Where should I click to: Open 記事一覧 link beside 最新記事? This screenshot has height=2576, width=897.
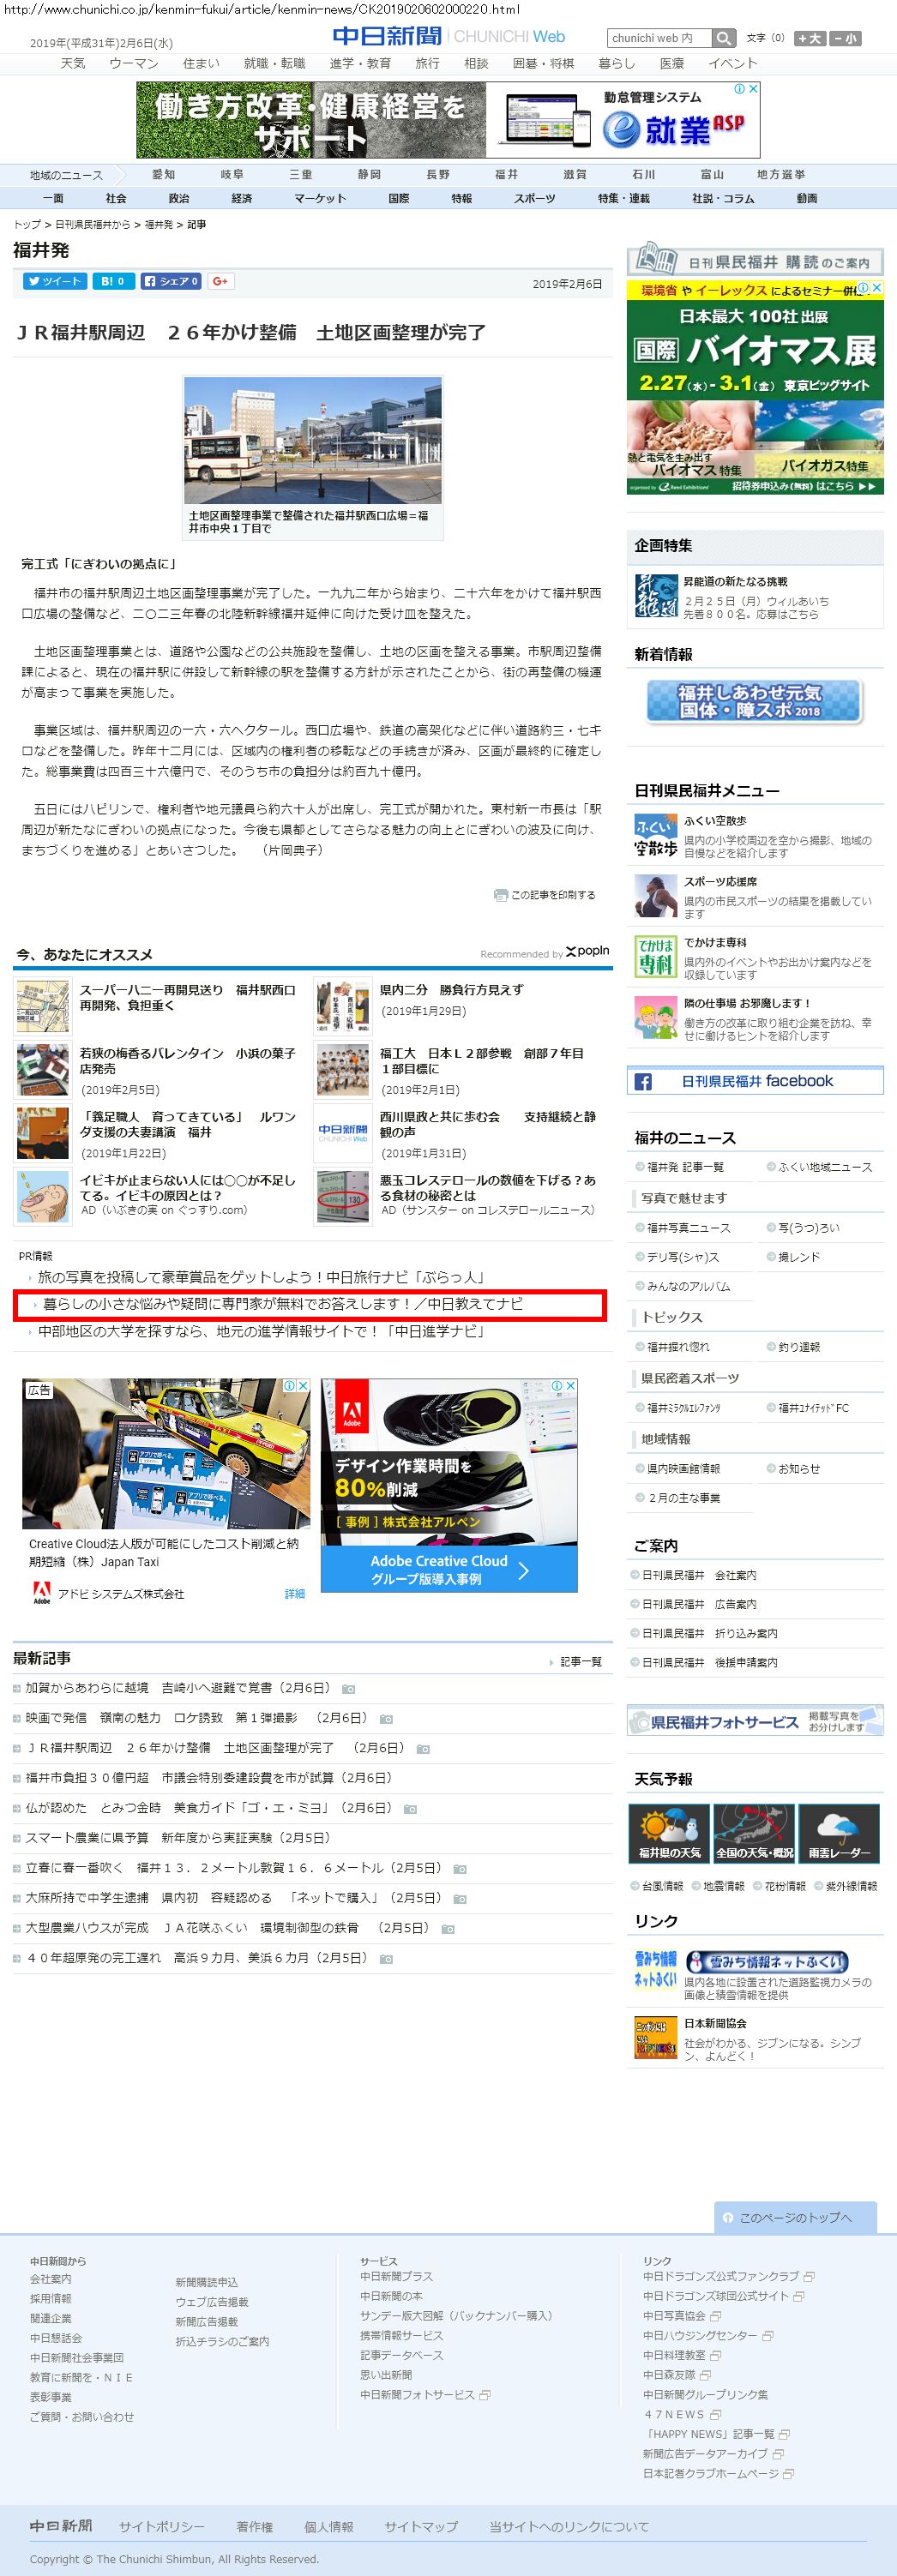coord(580,1661)
